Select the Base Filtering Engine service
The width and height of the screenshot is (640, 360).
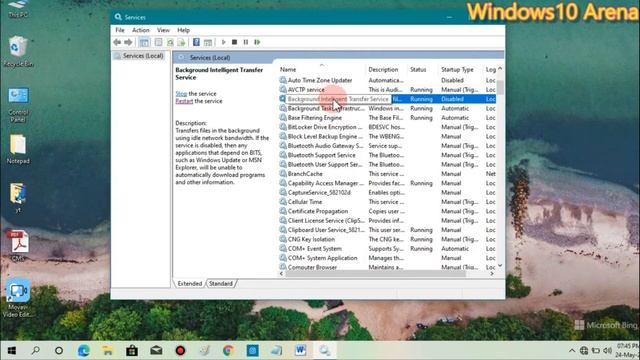[315, 118]
